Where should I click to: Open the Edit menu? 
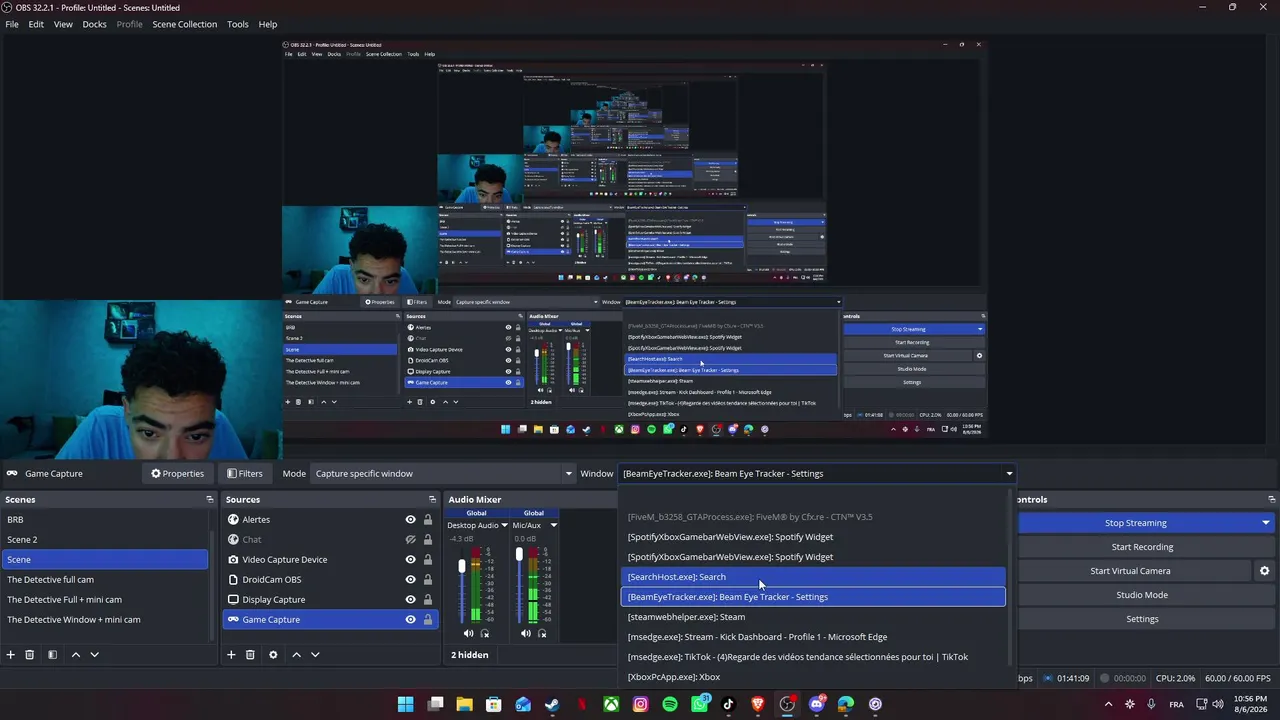[36, 24]
